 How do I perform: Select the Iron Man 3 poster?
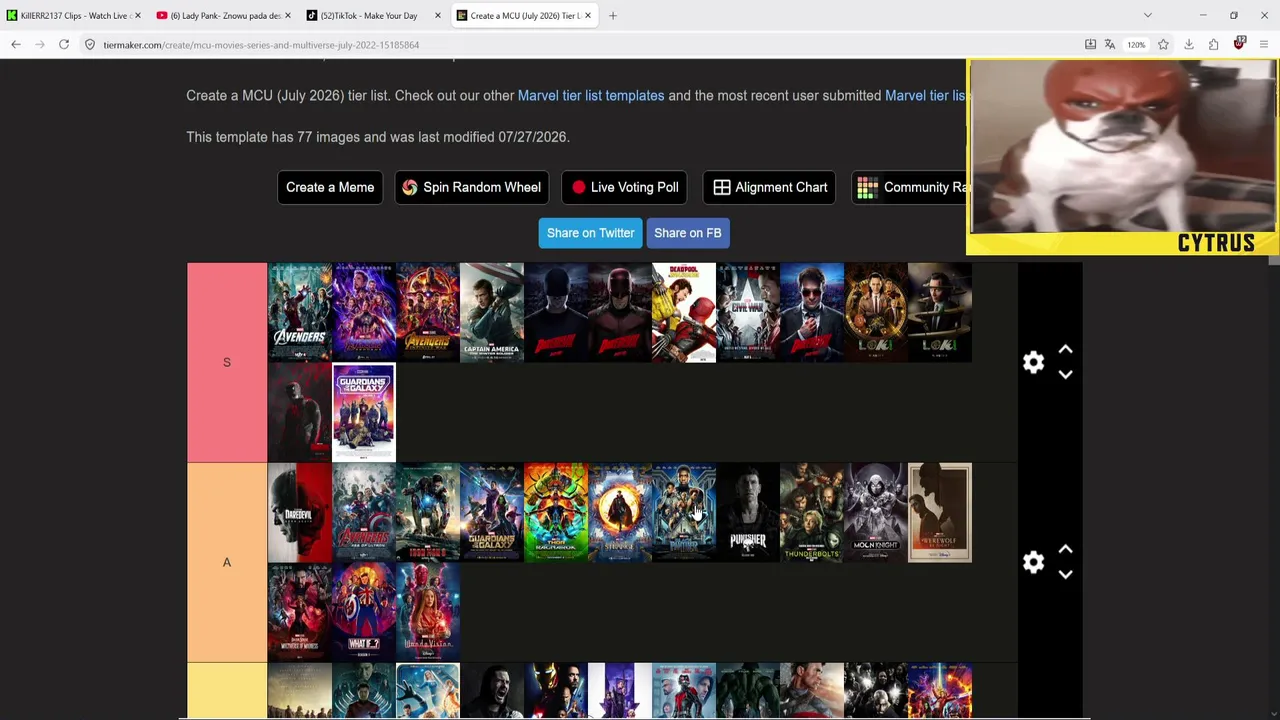[x=428, y=512]
